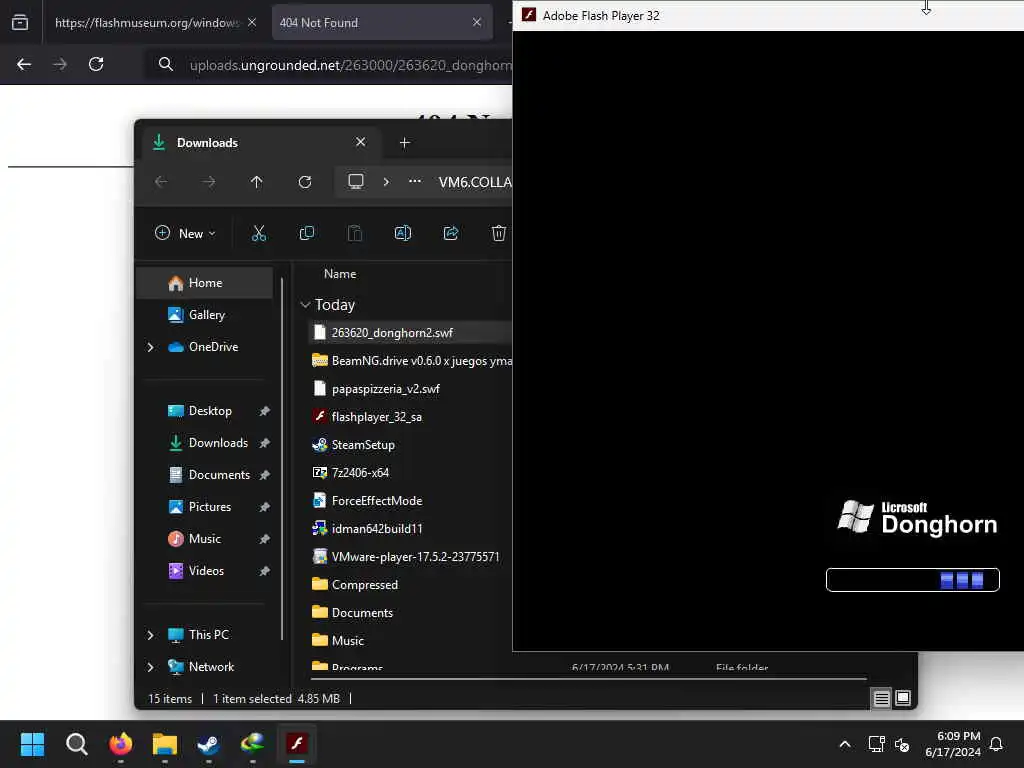Click Explorer's Refresh button
Viewport: 1024px width, 768px height.
pos(305,182)
